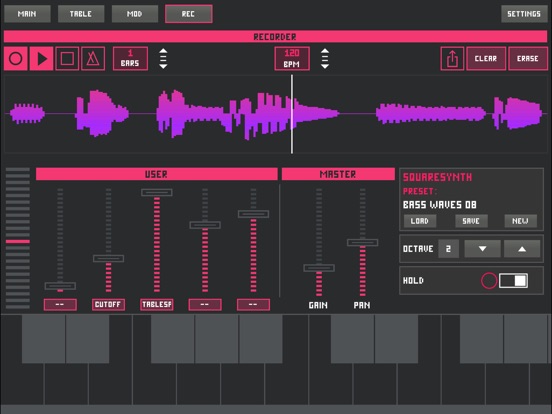This screenshot has width=552, height=414.
Task: Increase bars with the up arrow
Action: (x=163, y=51)
